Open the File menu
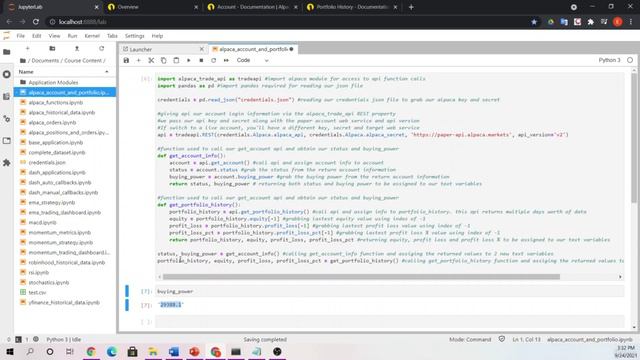The image size is (640, 360). tap(20, 36)
